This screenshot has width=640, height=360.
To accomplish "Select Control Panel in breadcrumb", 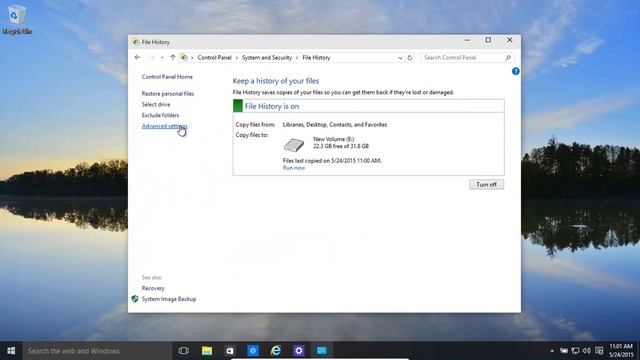I will point(214,58).
